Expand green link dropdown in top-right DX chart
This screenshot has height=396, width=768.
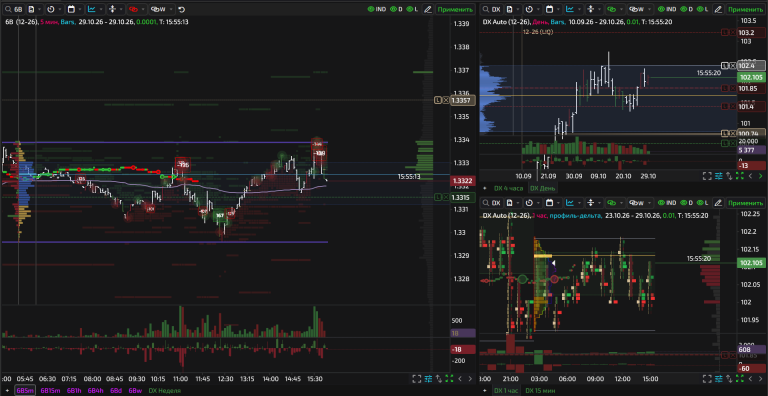pyautogui.click(x=622, y=9)
